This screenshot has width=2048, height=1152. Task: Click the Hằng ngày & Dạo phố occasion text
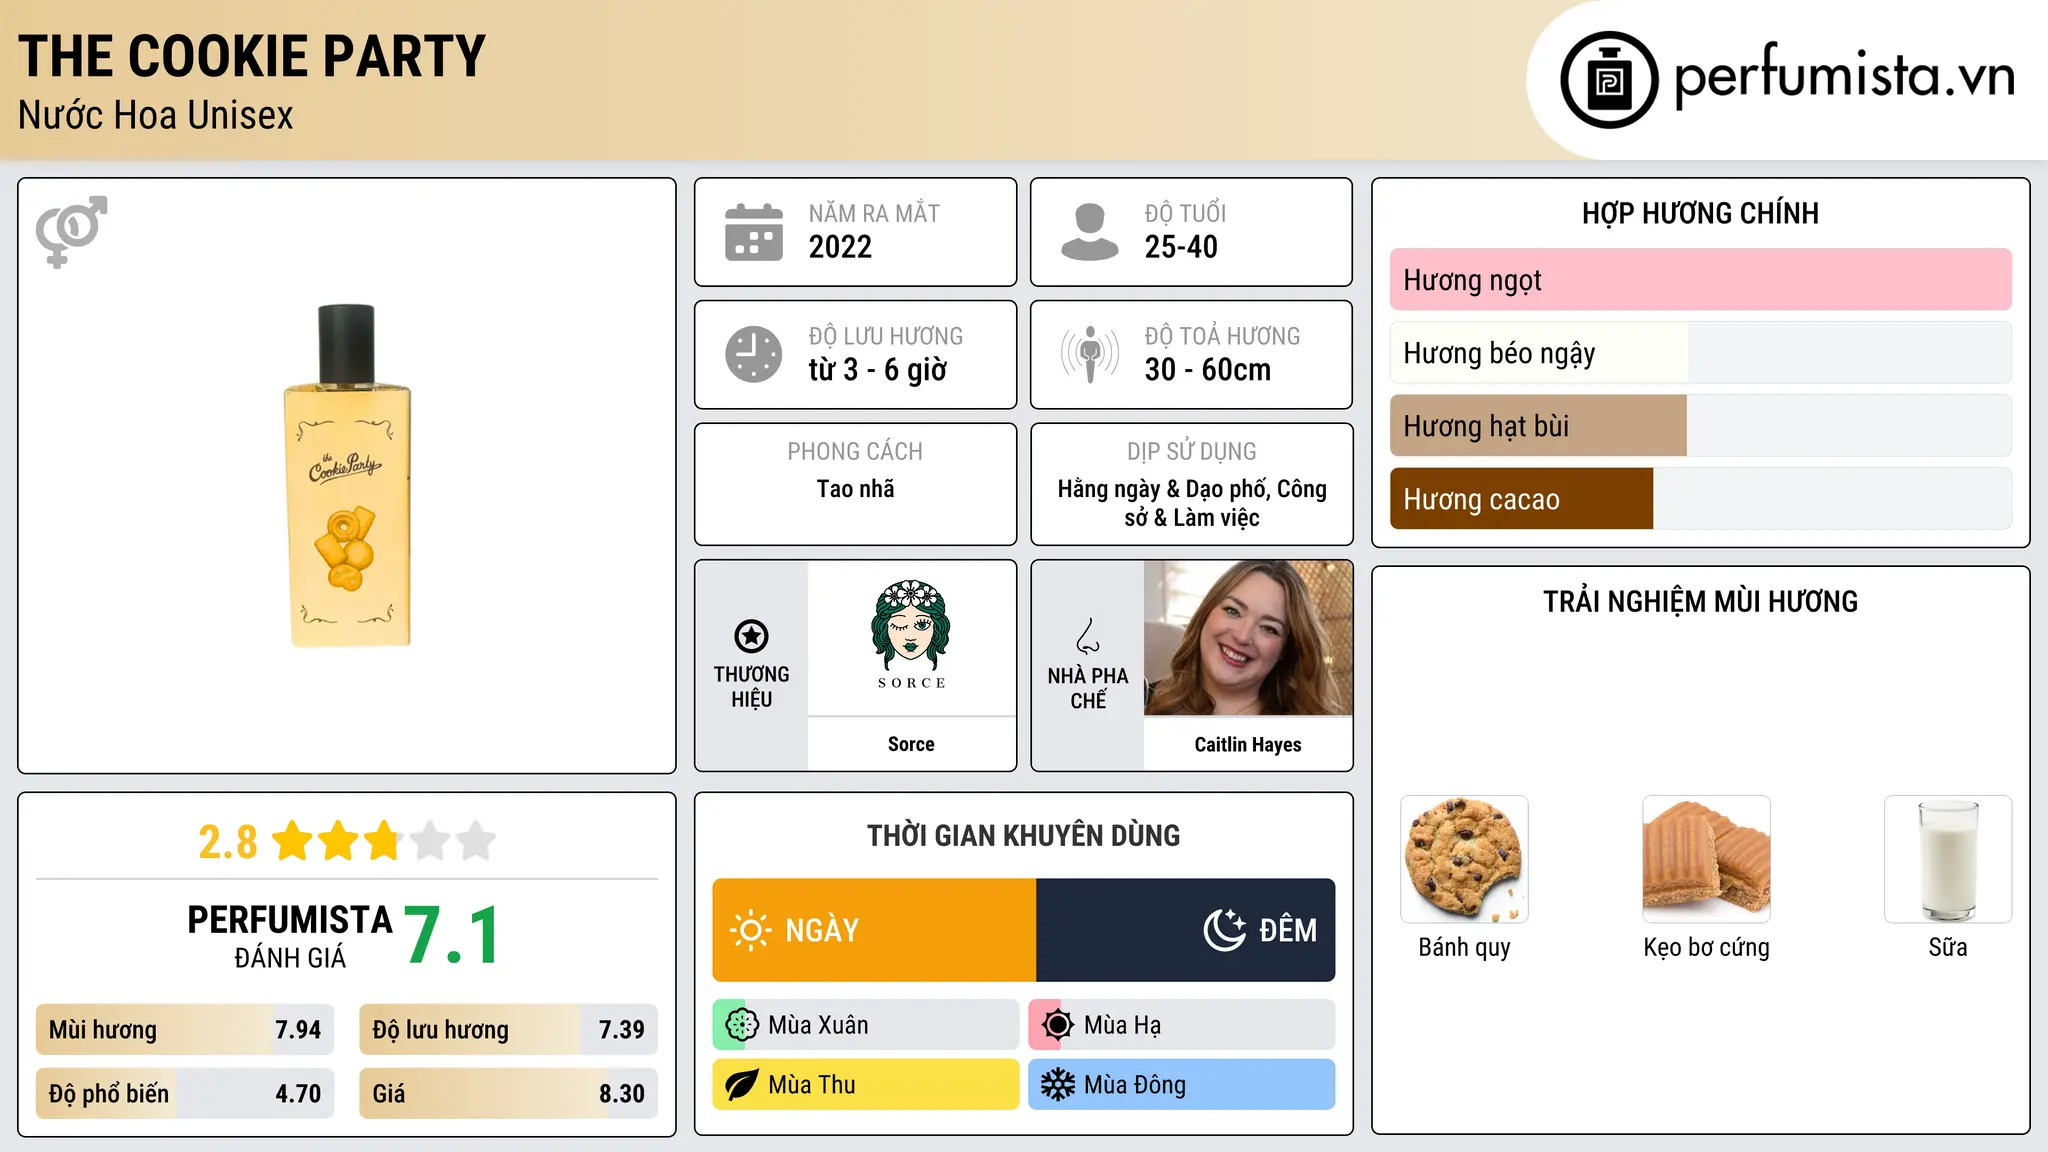pyautogui.click(x=1192, y=503)
